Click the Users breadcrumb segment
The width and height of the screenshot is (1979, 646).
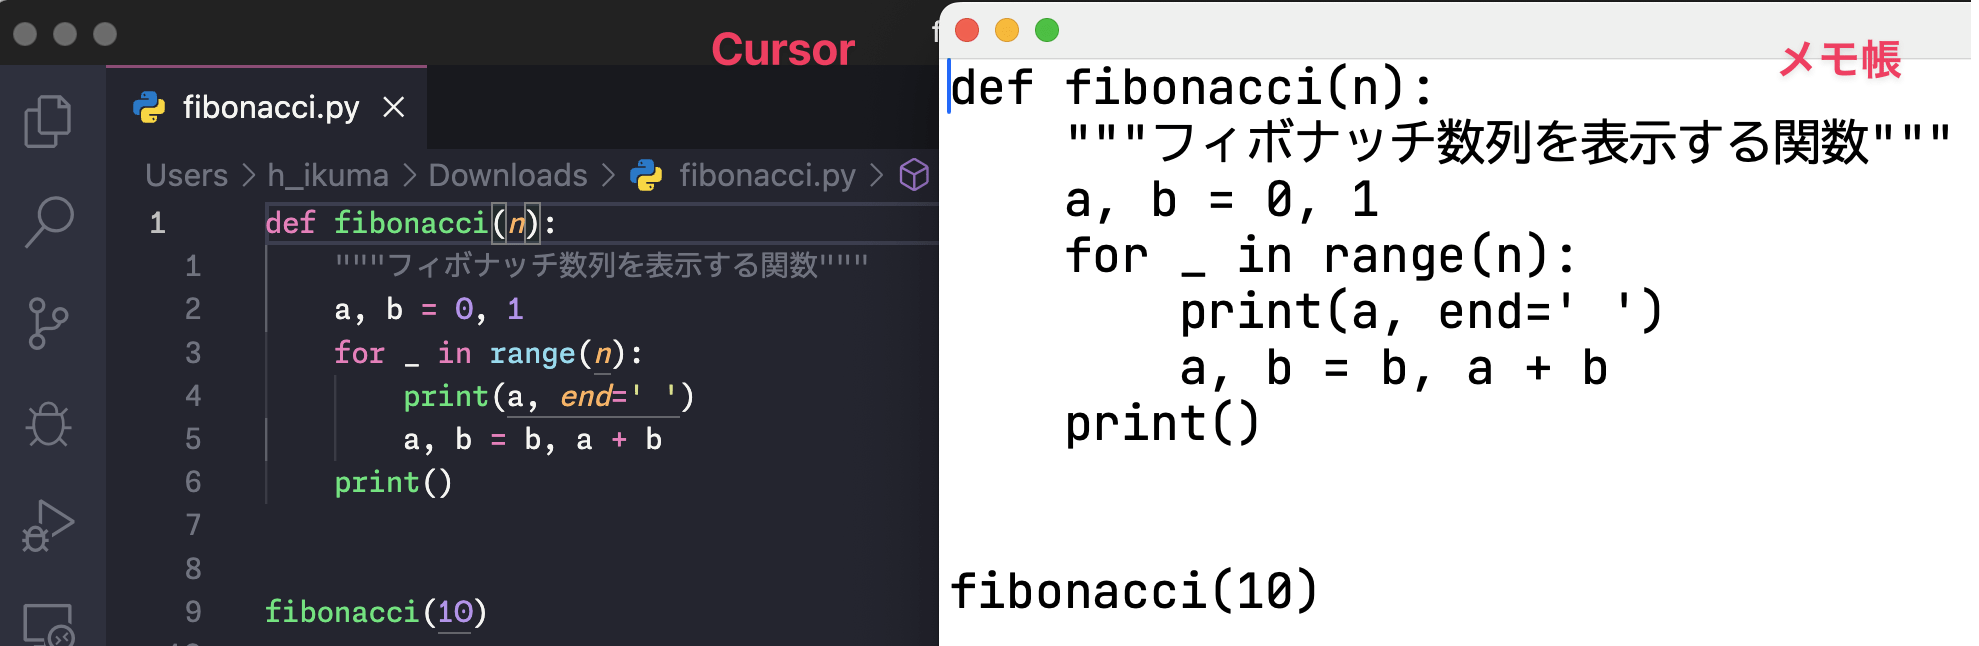187,175
